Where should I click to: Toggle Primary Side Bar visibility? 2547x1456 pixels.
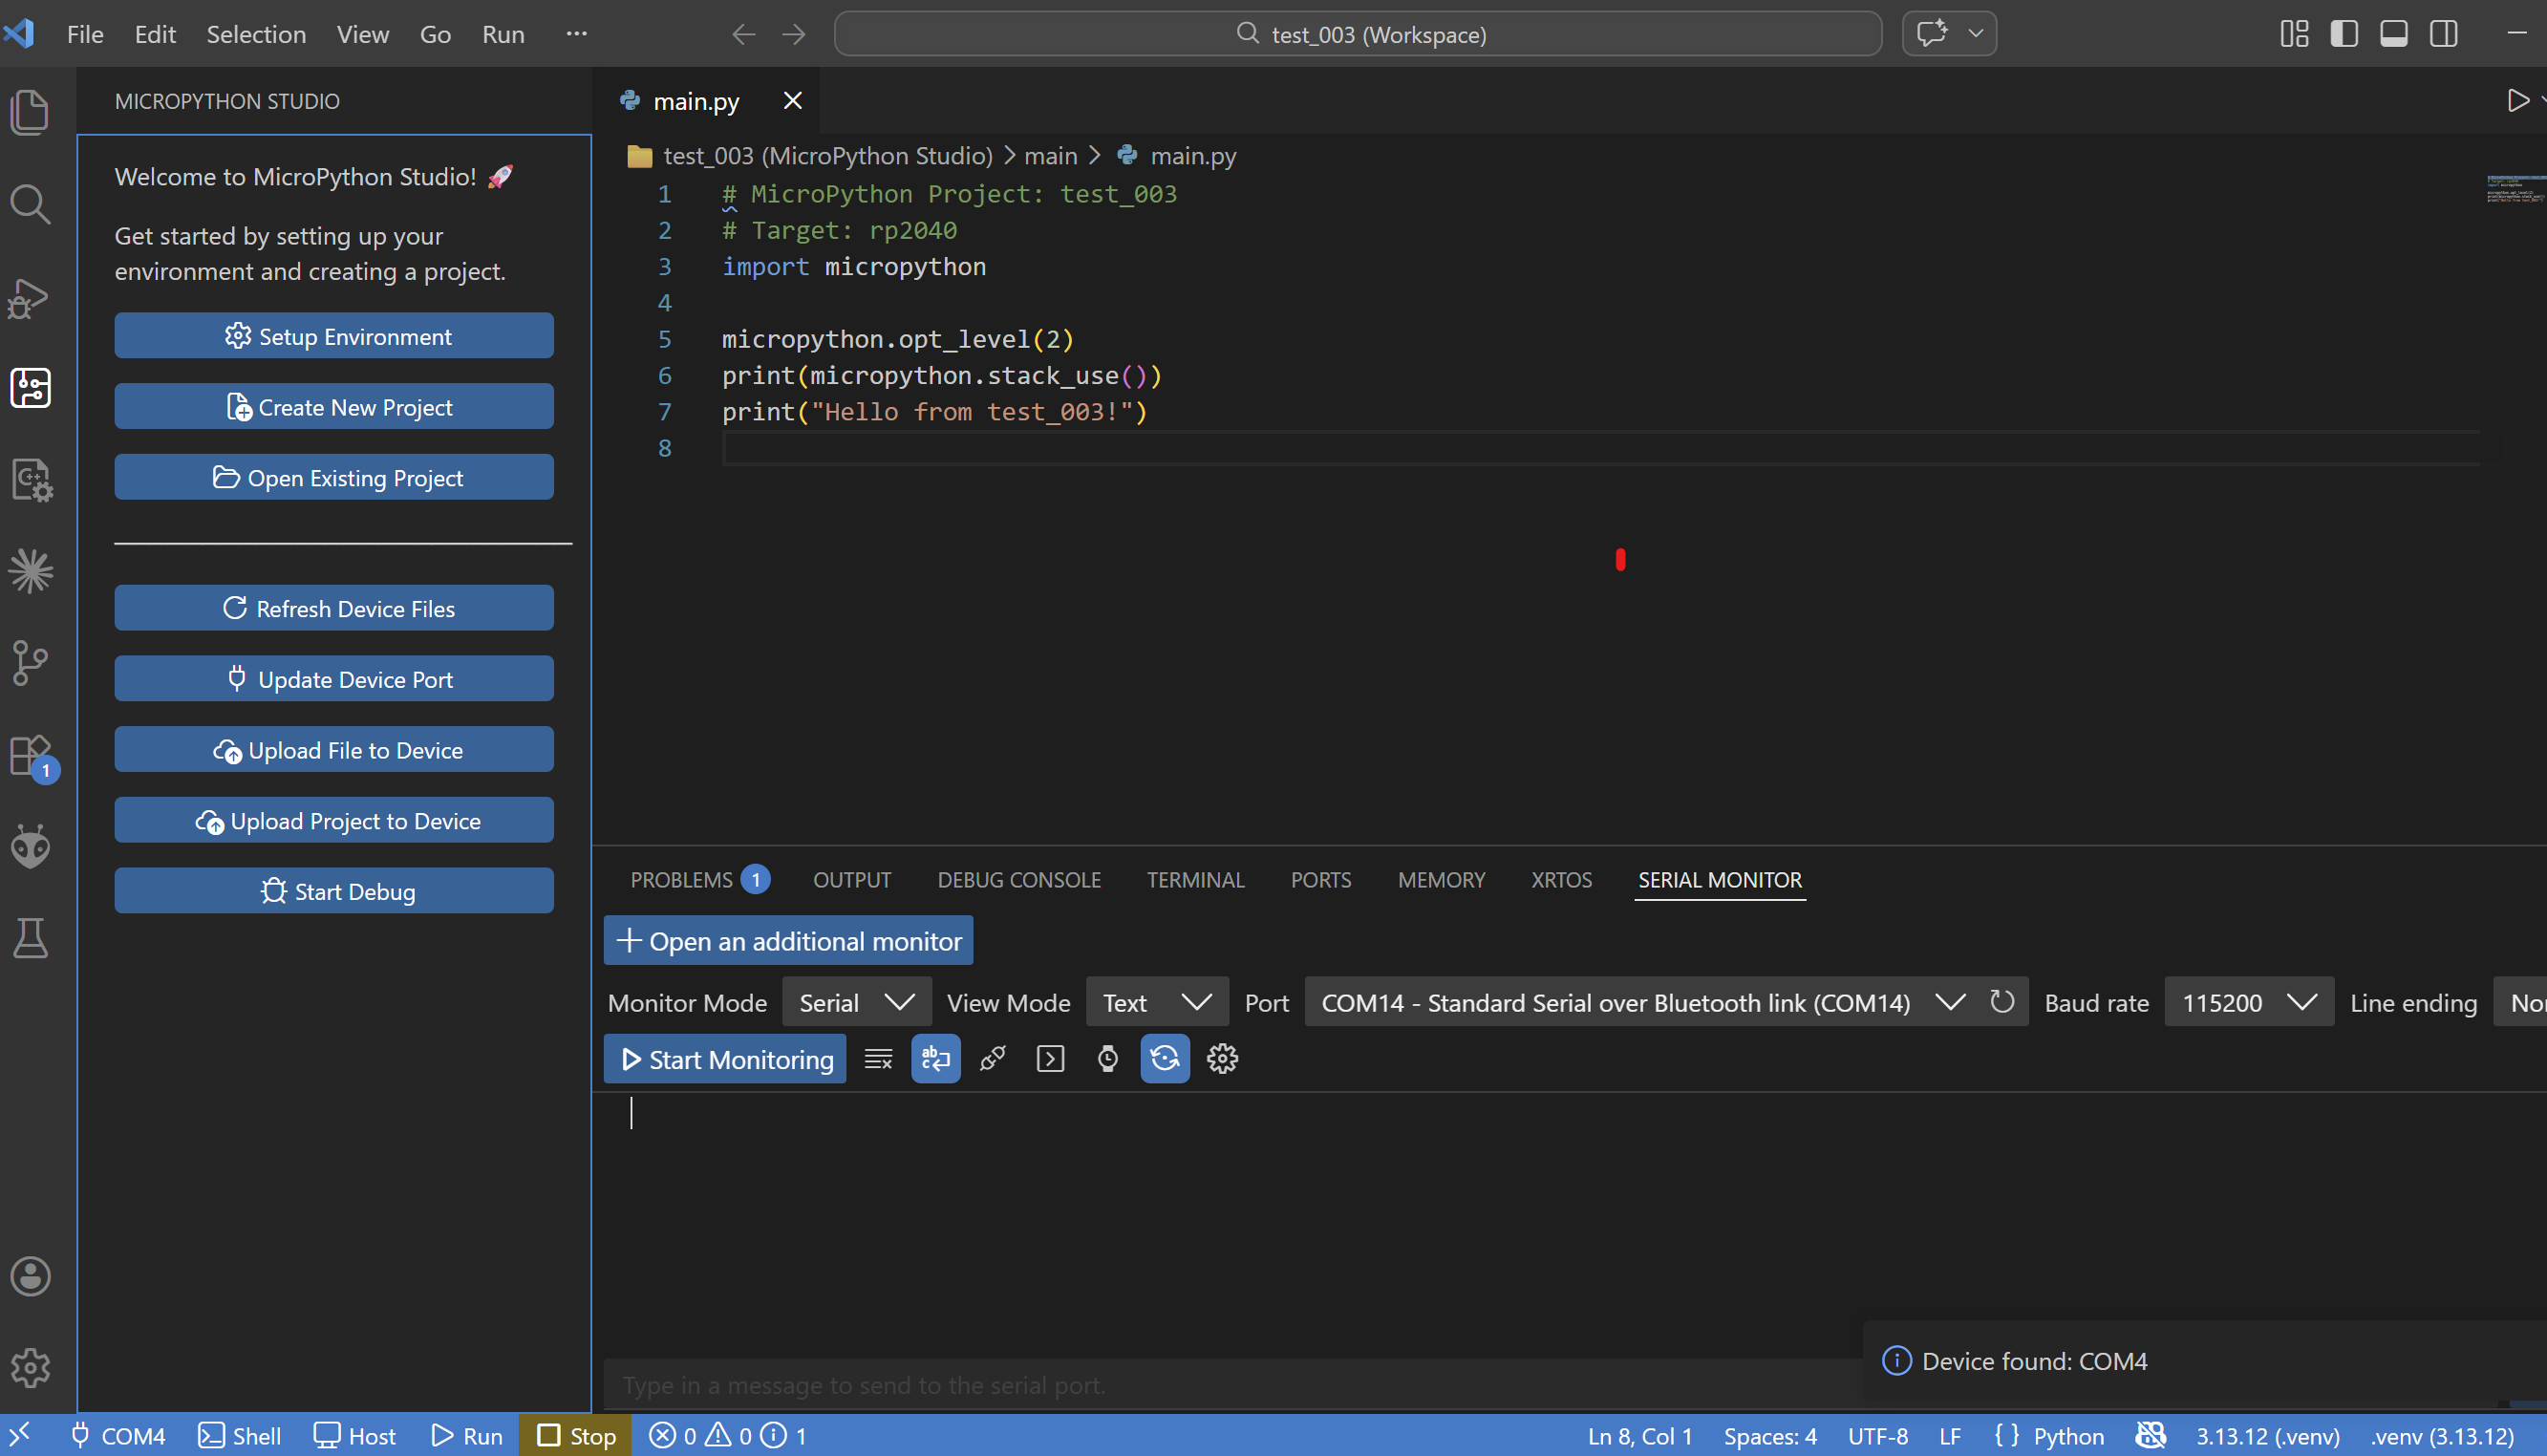pyautogui.click(x=2344, y=34)
